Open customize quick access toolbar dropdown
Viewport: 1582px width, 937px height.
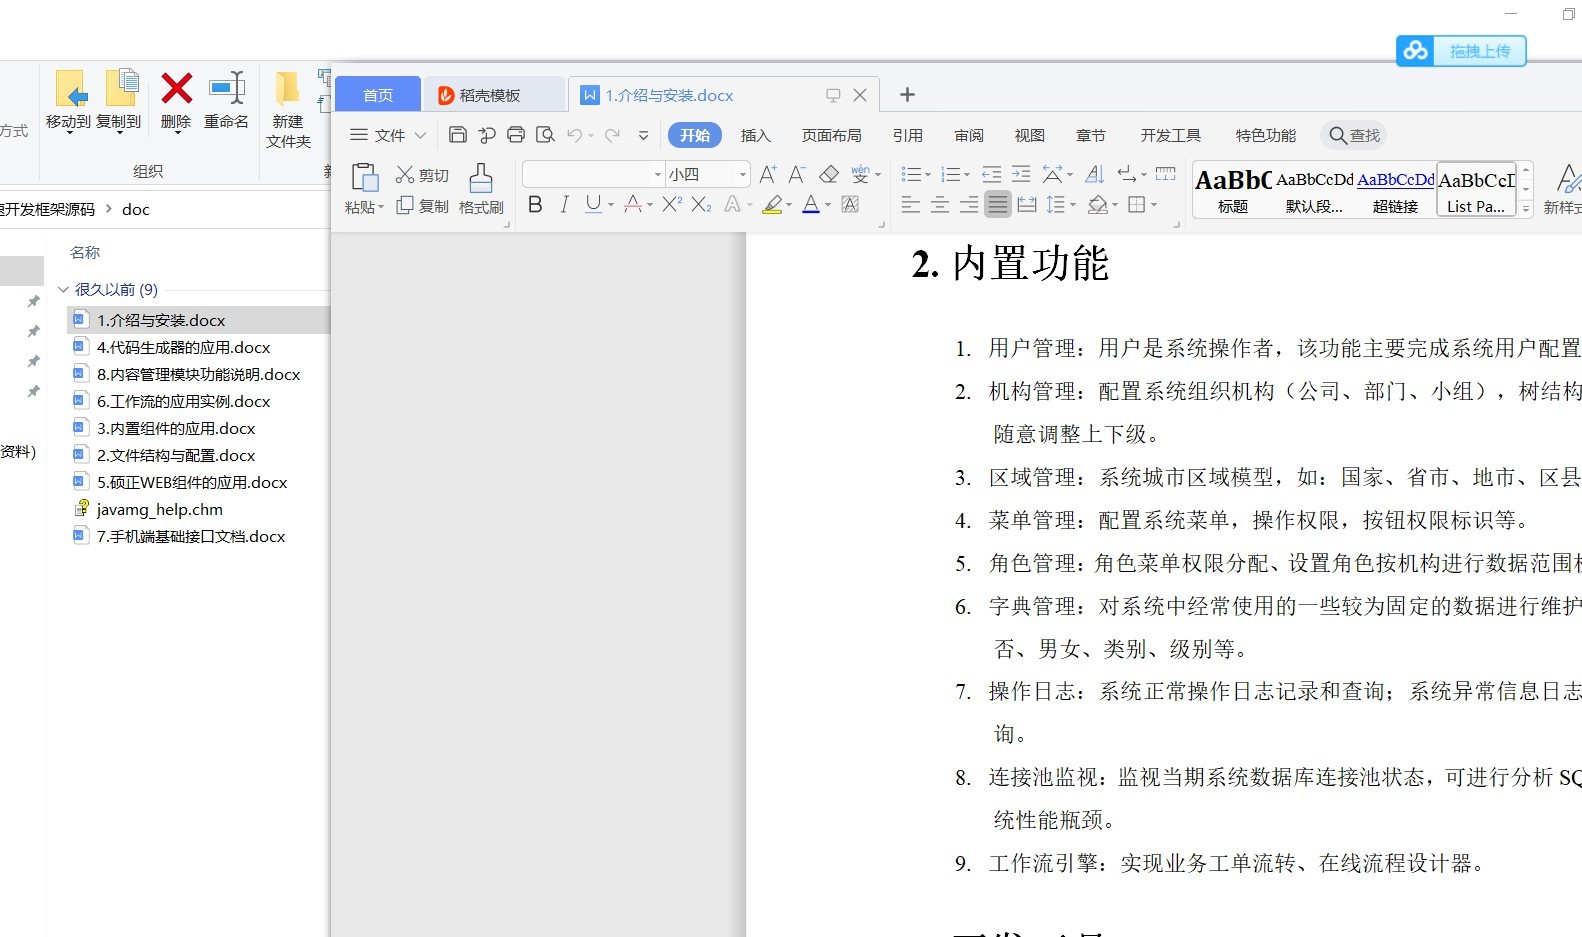pos(643,136)
